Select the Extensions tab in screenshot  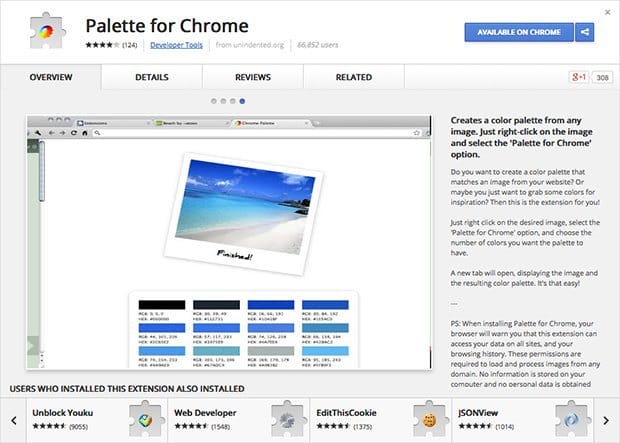114,123
